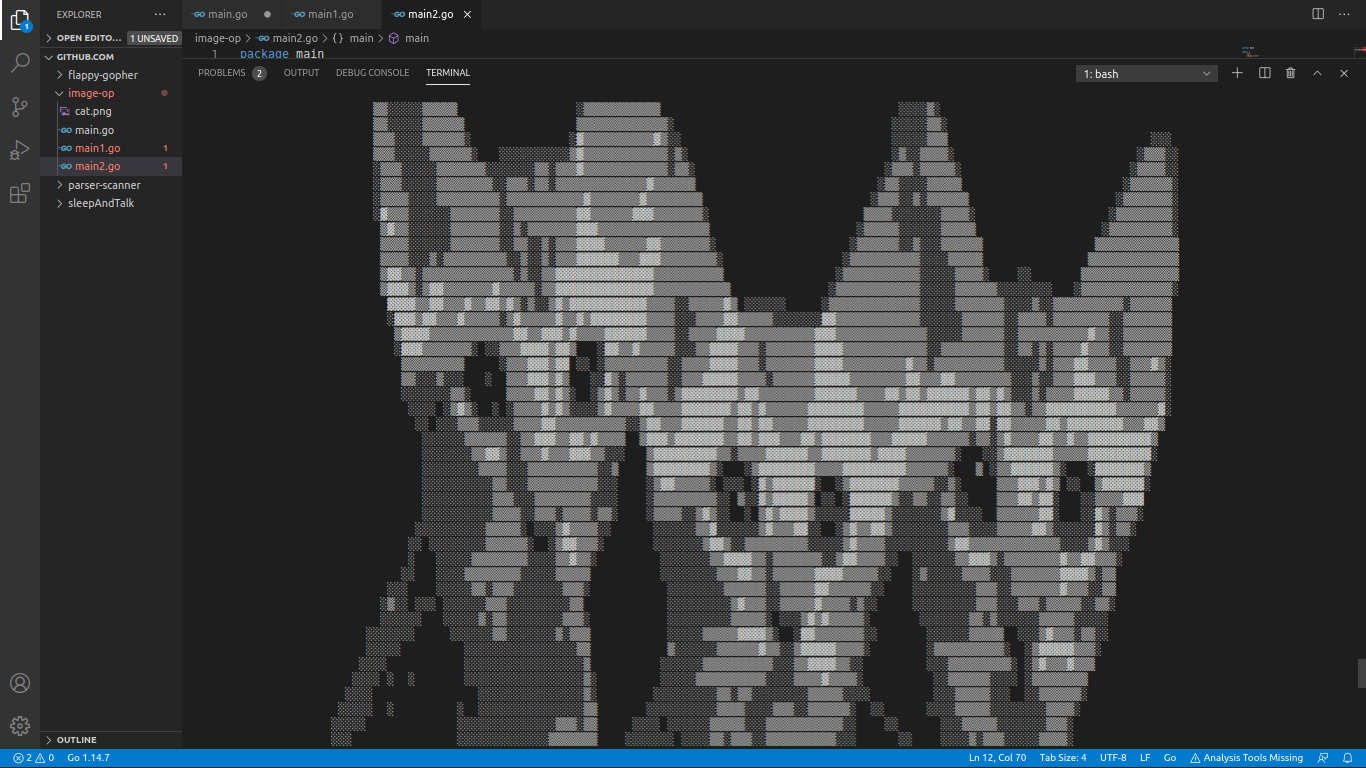
Task: Open the Manage gear settings
Action: tap(20, 726)
